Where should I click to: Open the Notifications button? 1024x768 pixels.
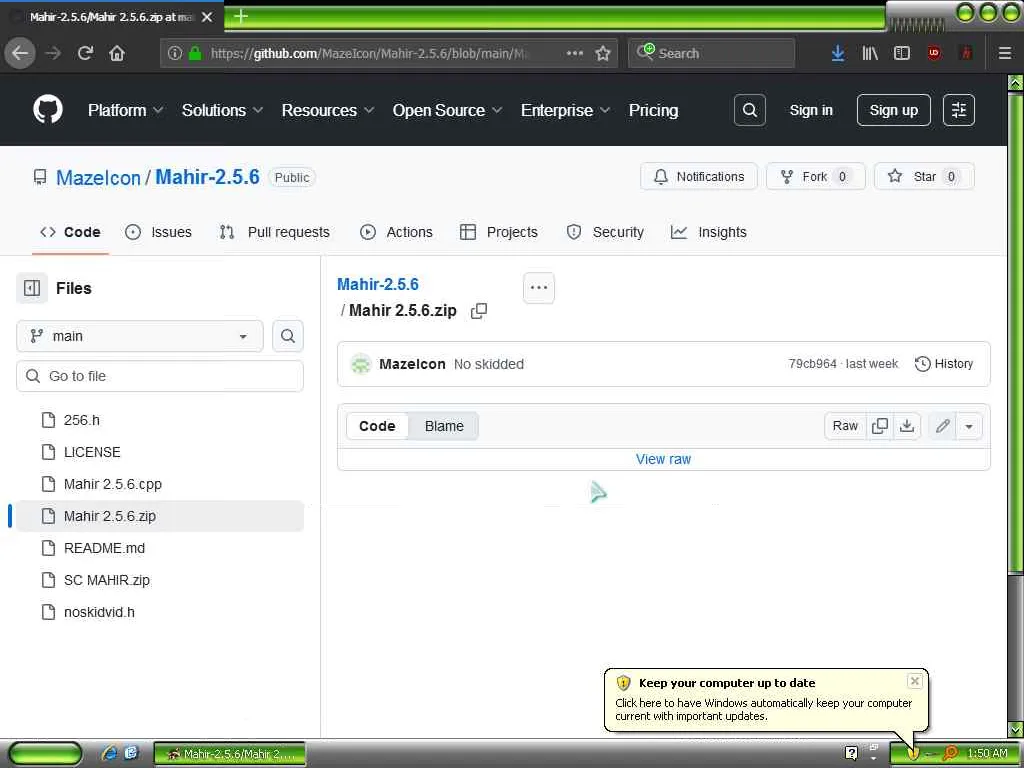(x=699, y=176)
